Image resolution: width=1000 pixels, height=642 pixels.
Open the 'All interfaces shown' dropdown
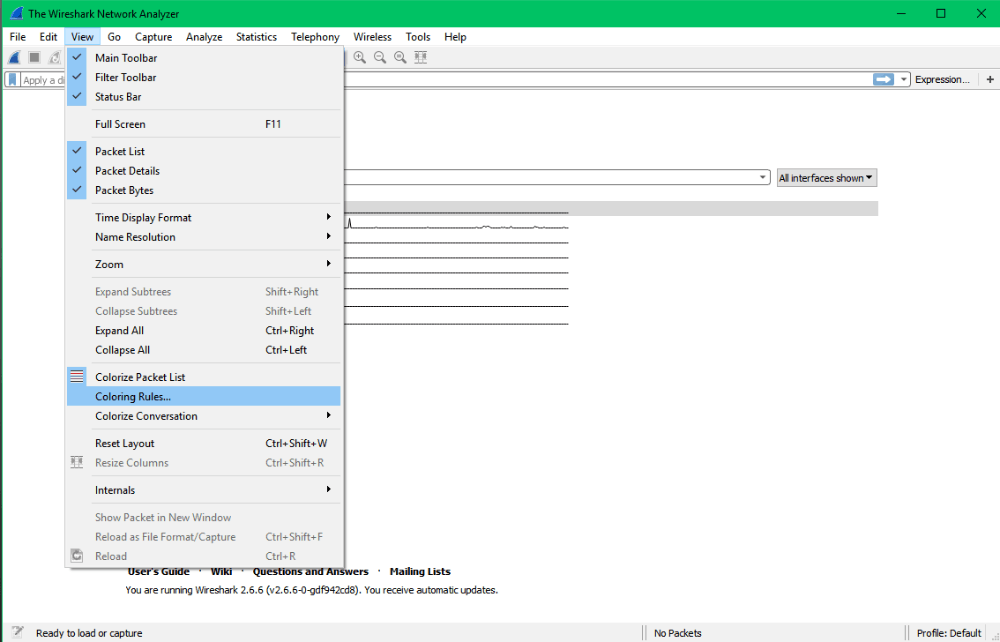(x=827, y=178)
